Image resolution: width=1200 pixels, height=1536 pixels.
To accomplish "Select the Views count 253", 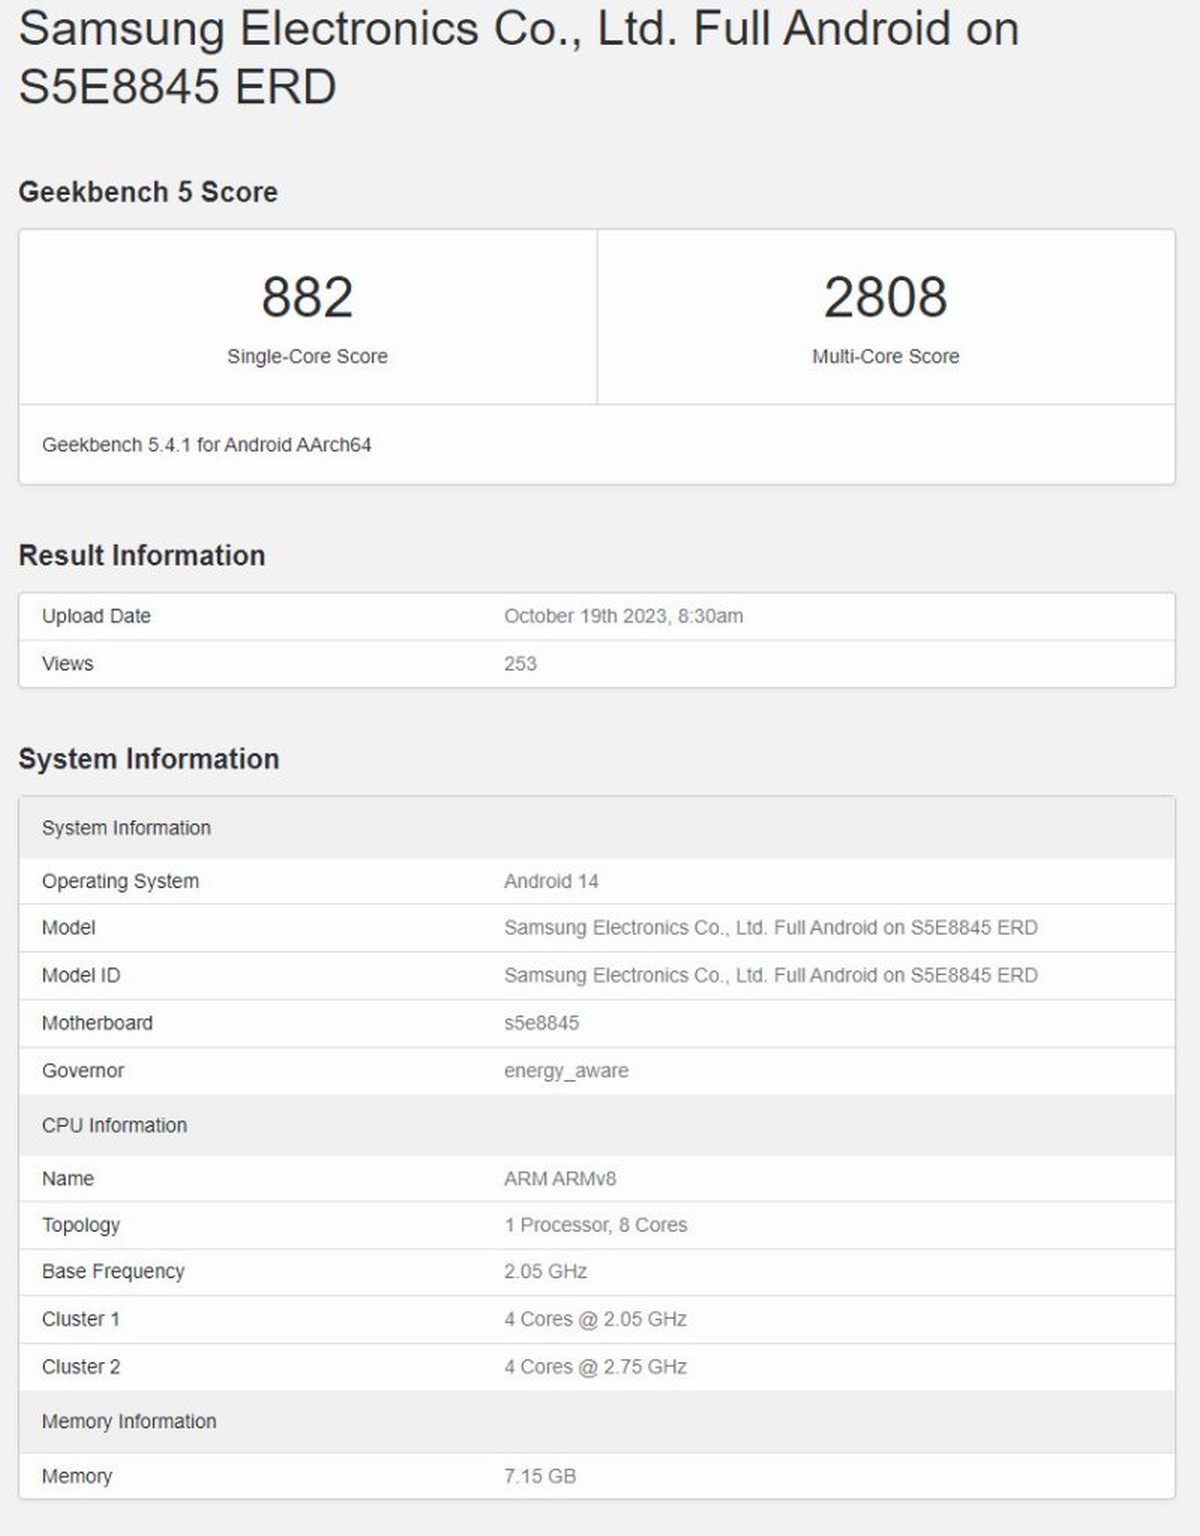I will [x=520, y=663].
